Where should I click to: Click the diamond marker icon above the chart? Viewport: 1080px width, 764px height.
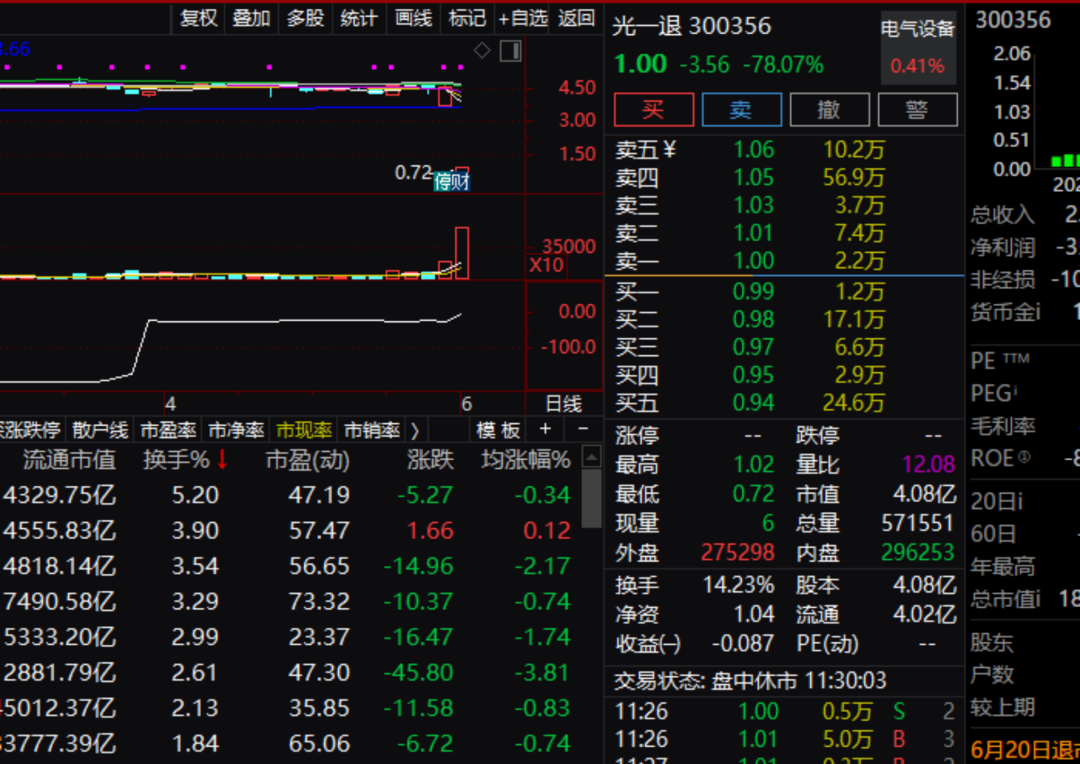[x=482, y=50]
